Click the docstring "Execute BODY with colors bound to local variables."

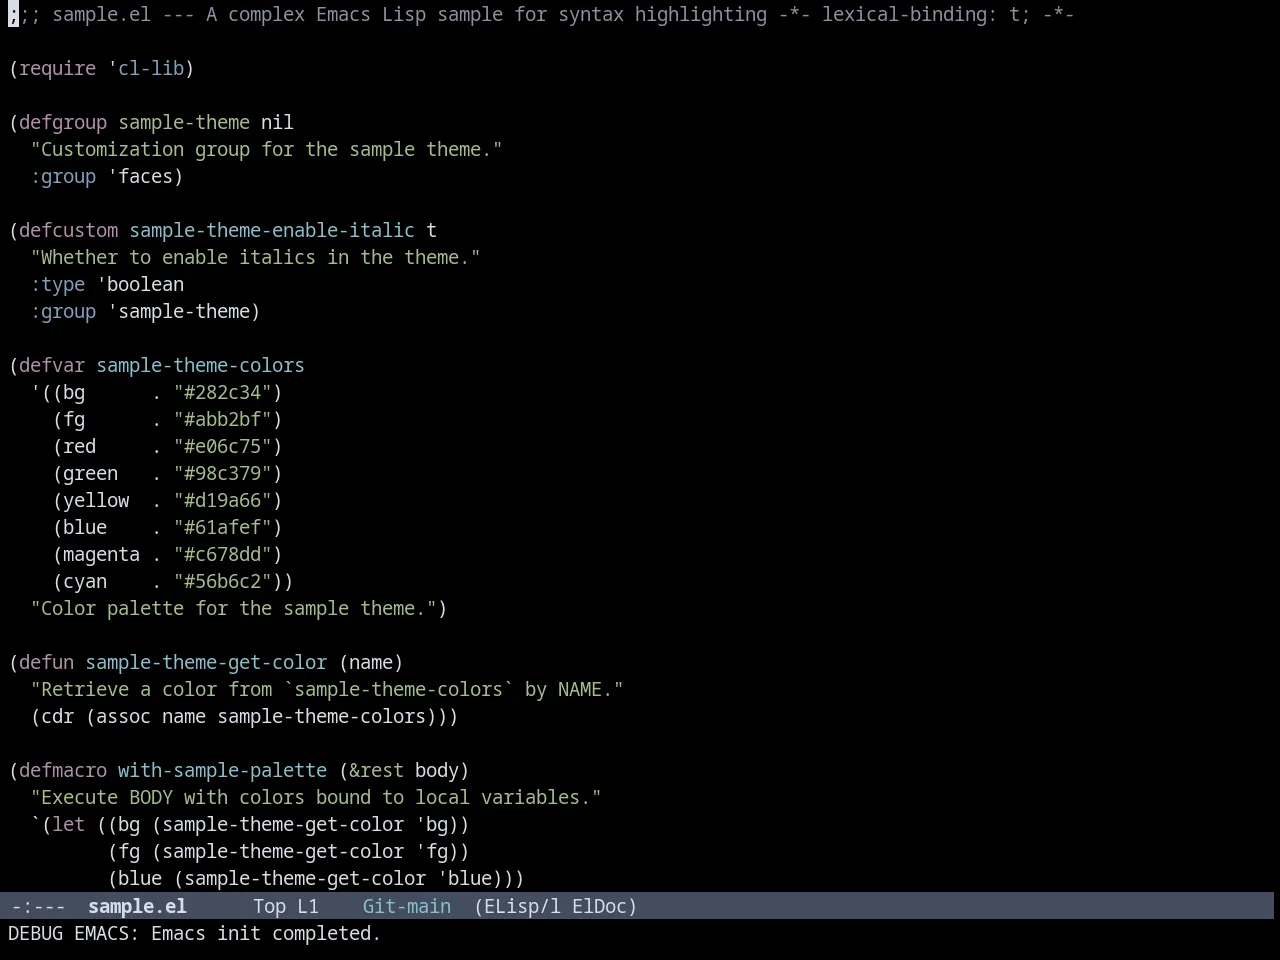point(316,797)
